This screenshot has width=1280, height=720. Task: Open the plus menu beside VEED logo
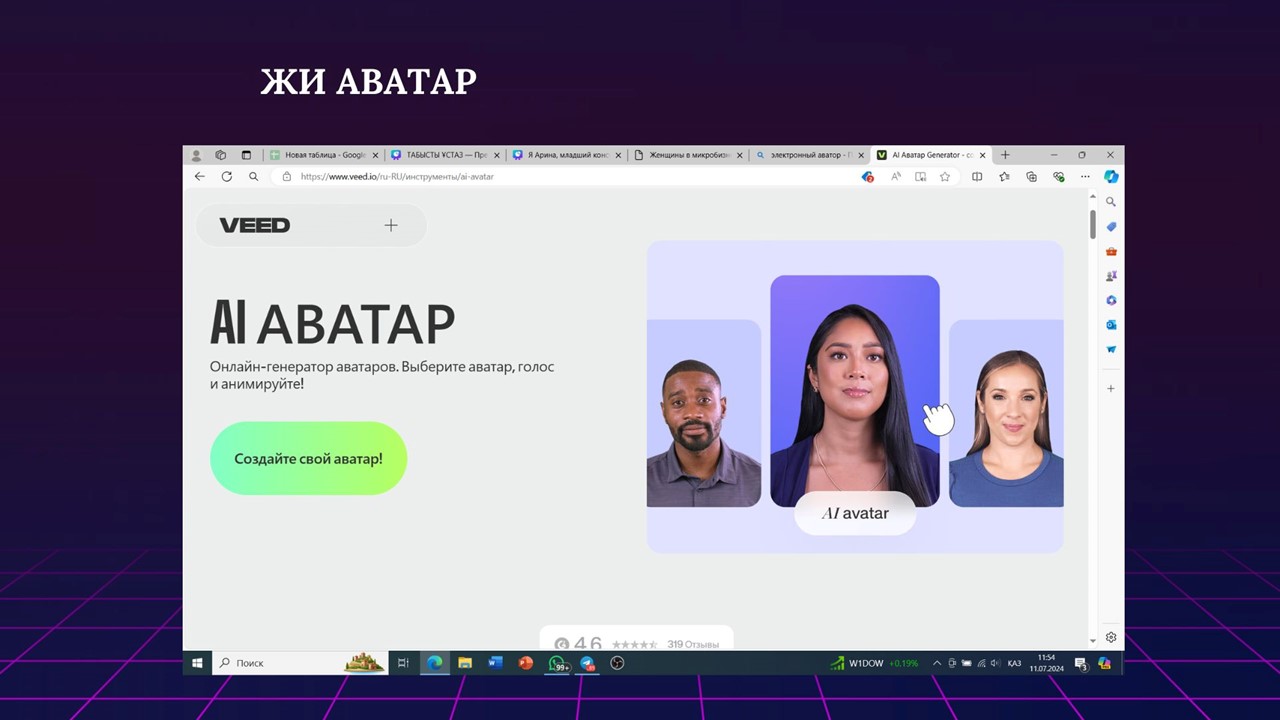[391, 225]
